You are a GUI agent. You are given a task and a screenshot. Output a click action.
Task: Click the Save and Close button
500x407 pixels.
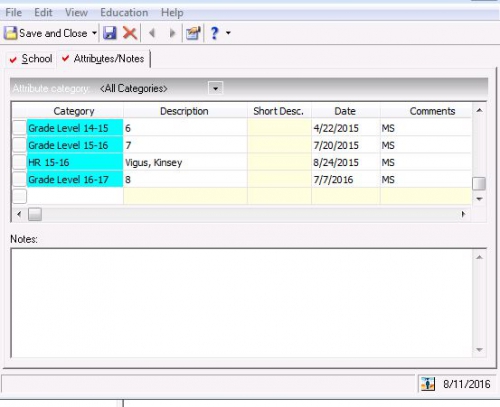tap(45, 33)
